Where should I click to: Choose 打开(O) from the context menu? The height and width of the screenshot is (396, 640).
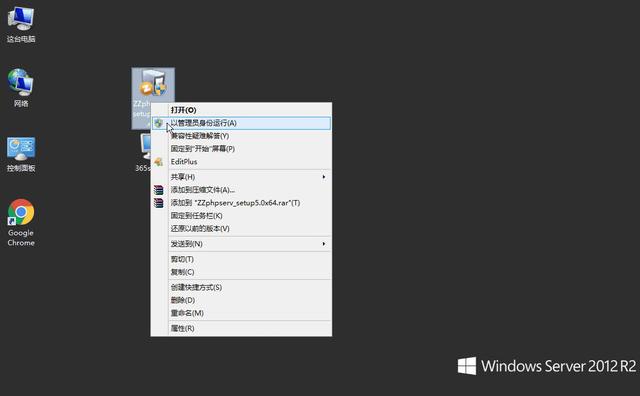coord(241,110)
